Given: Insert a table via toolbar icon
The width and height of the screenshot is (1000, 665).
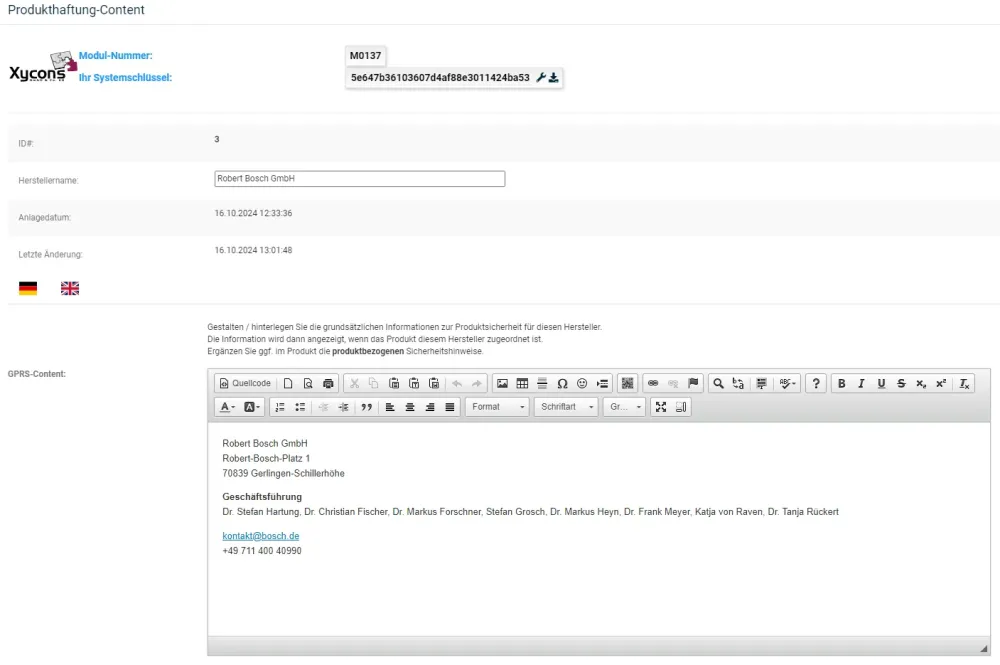Looking at the screenshot, I should tap(522, 383).
